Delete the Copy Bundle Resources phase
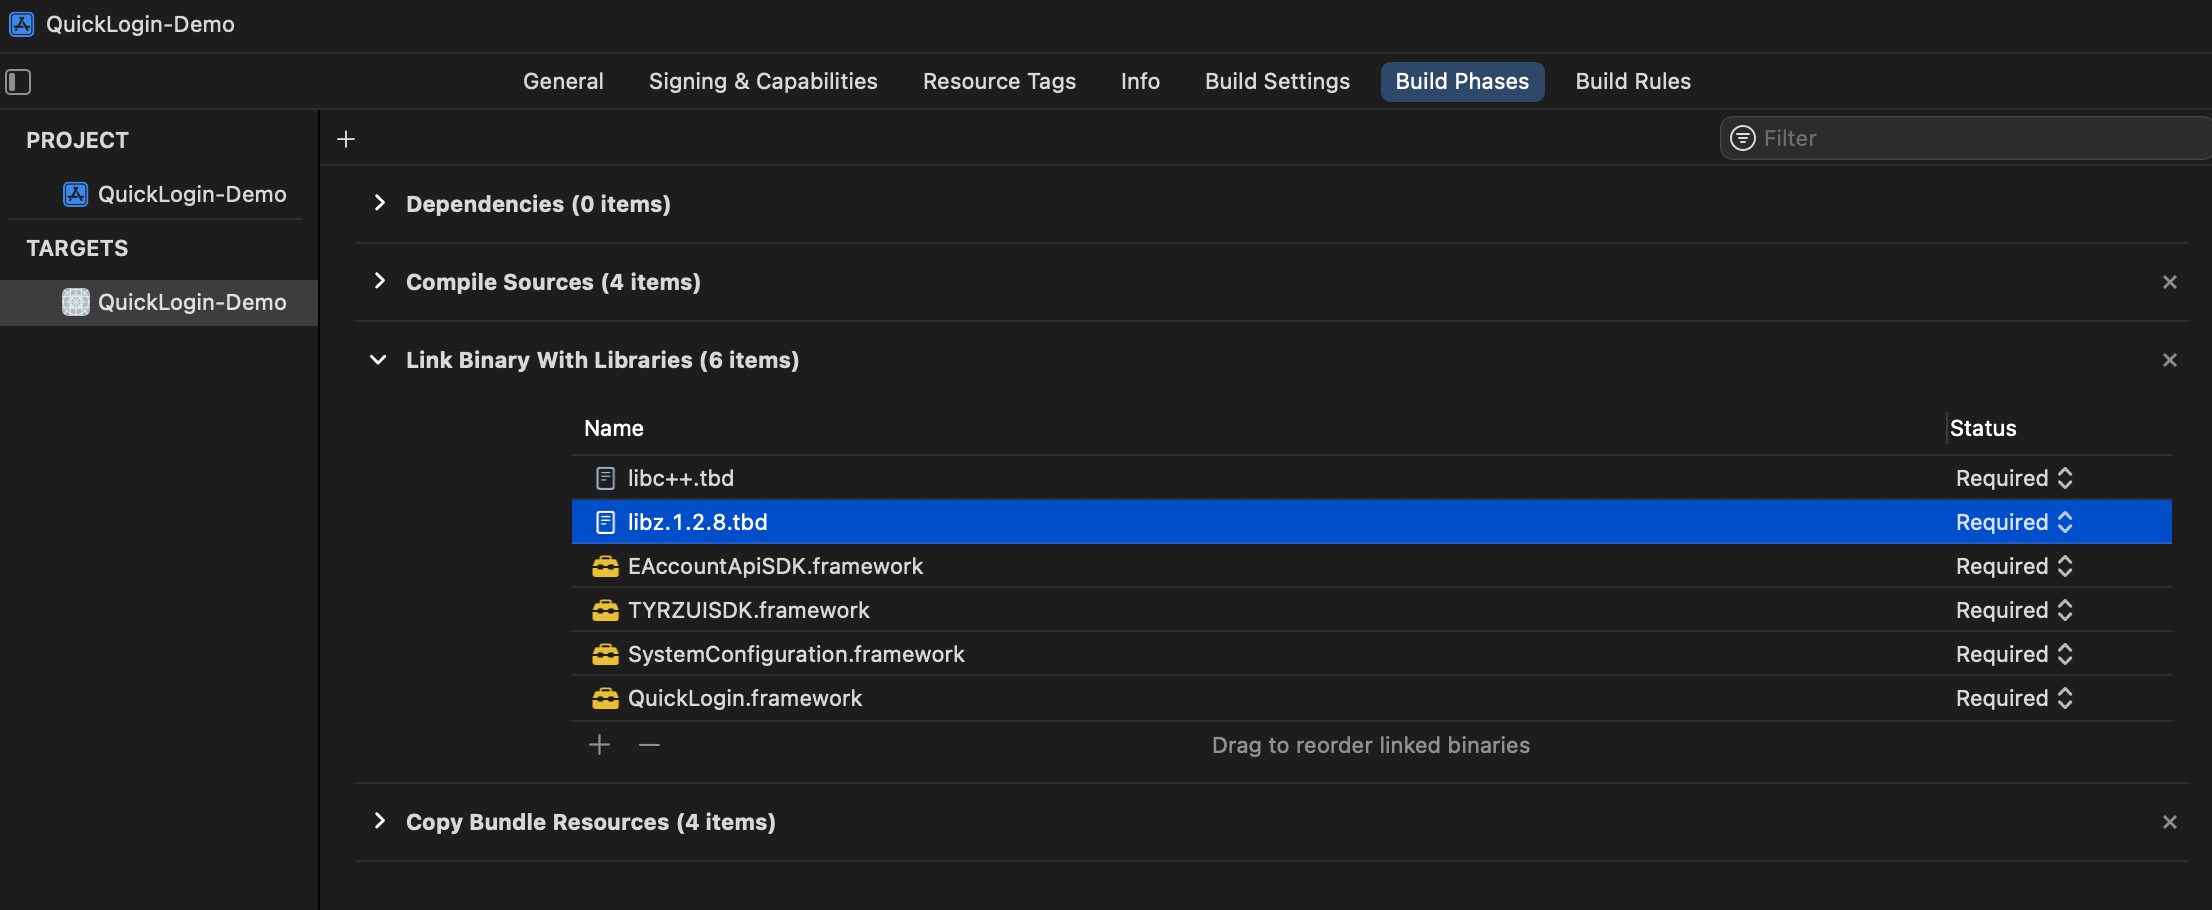Viewport: 2212px width, 910px height. tap(2170, 822)
